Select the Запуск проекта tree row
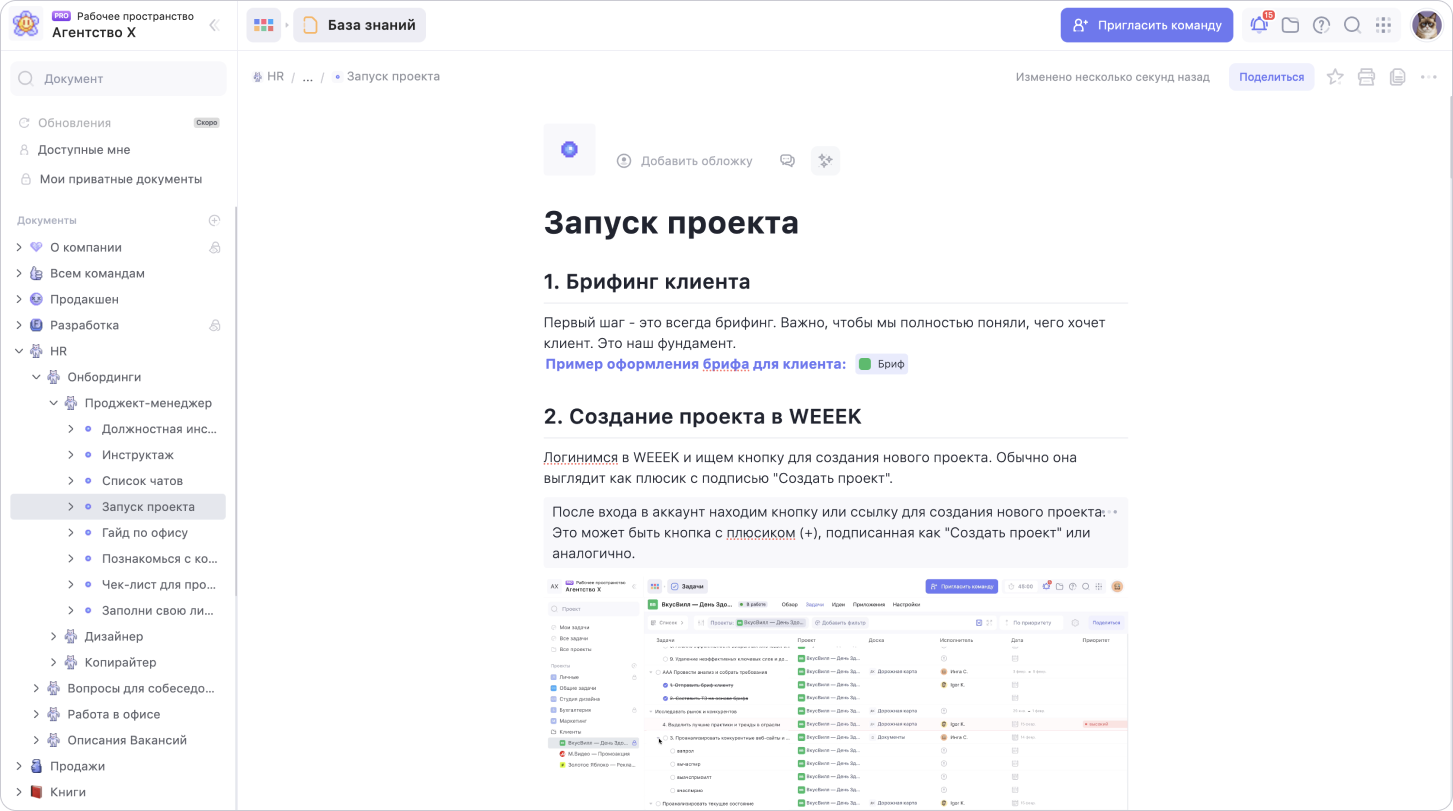 (118, 507)
